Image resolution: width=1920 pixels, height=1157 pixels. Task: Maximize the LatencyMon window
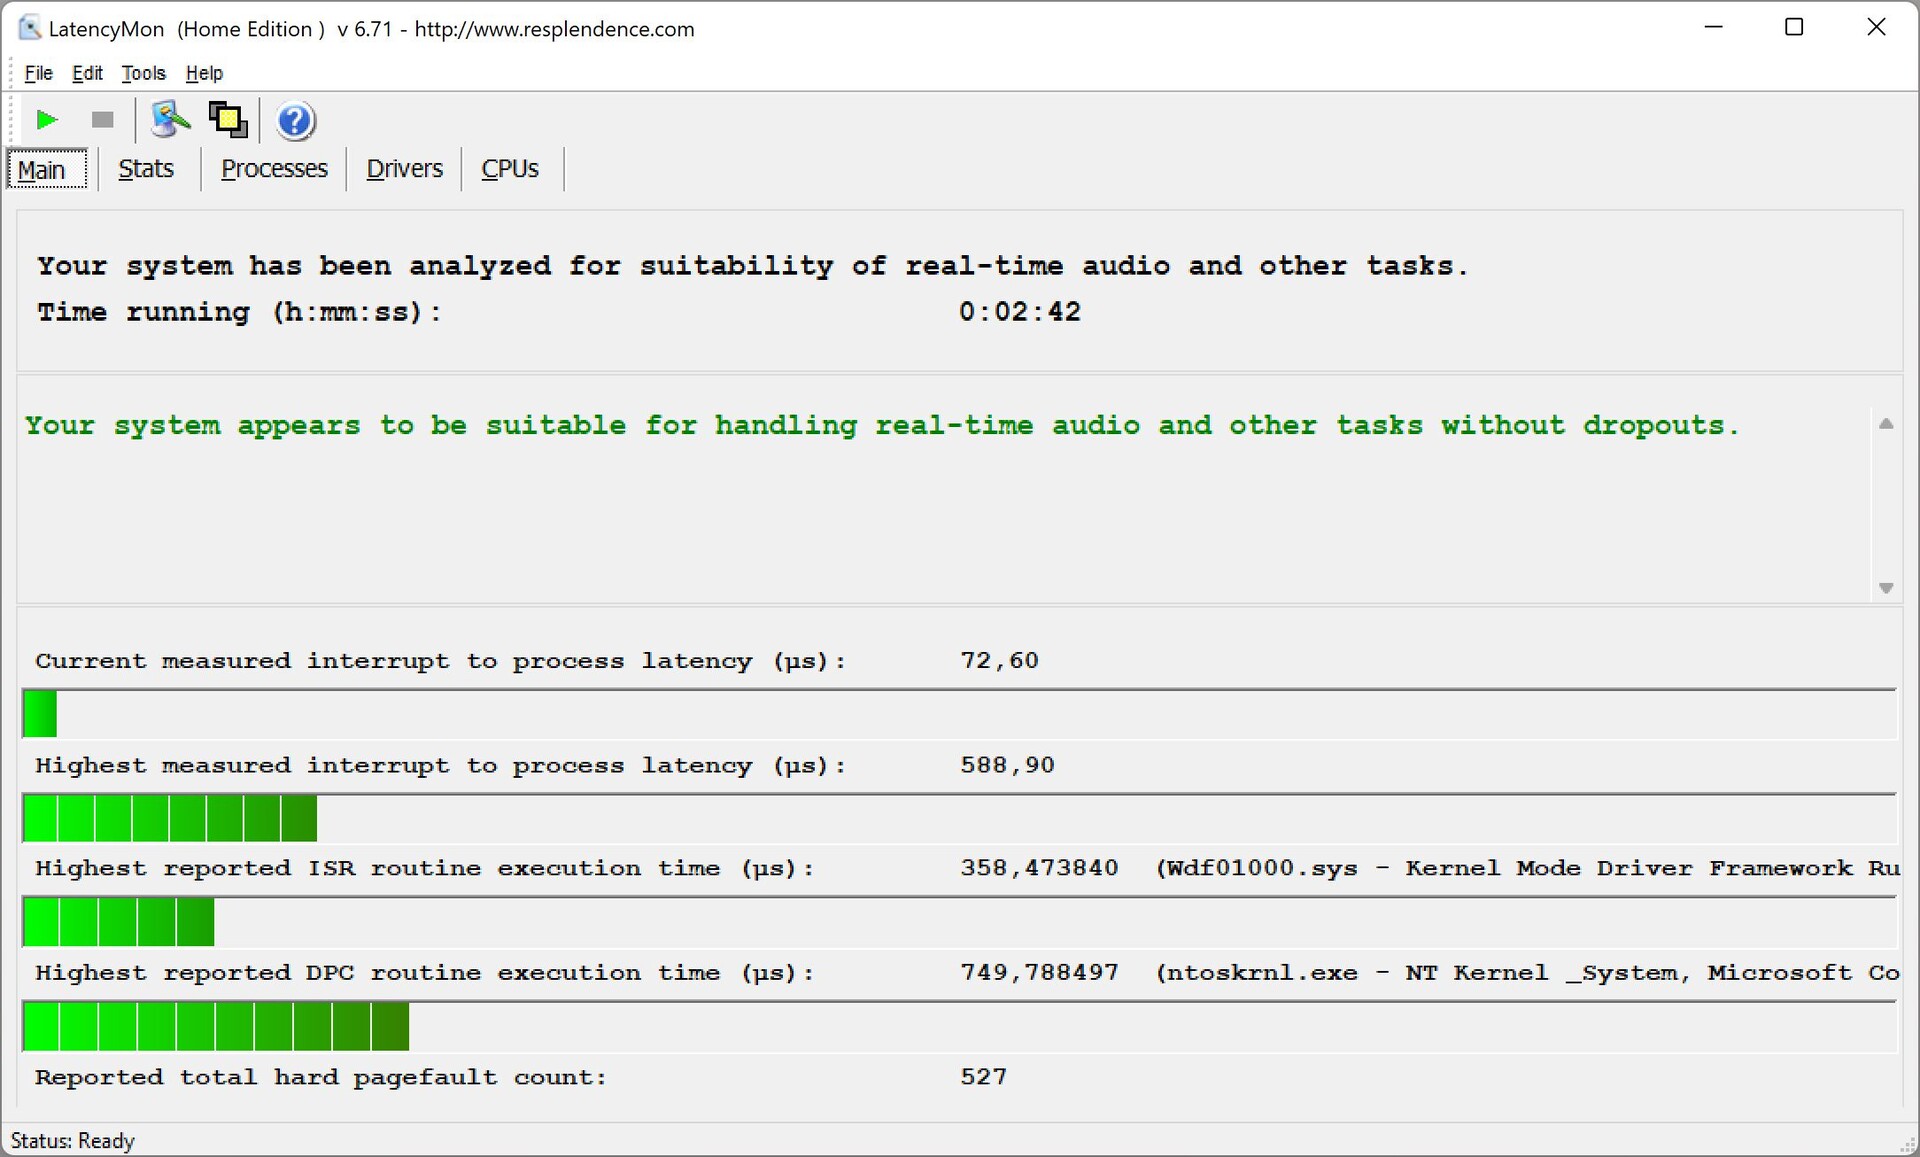click(x=1794, y=28)
